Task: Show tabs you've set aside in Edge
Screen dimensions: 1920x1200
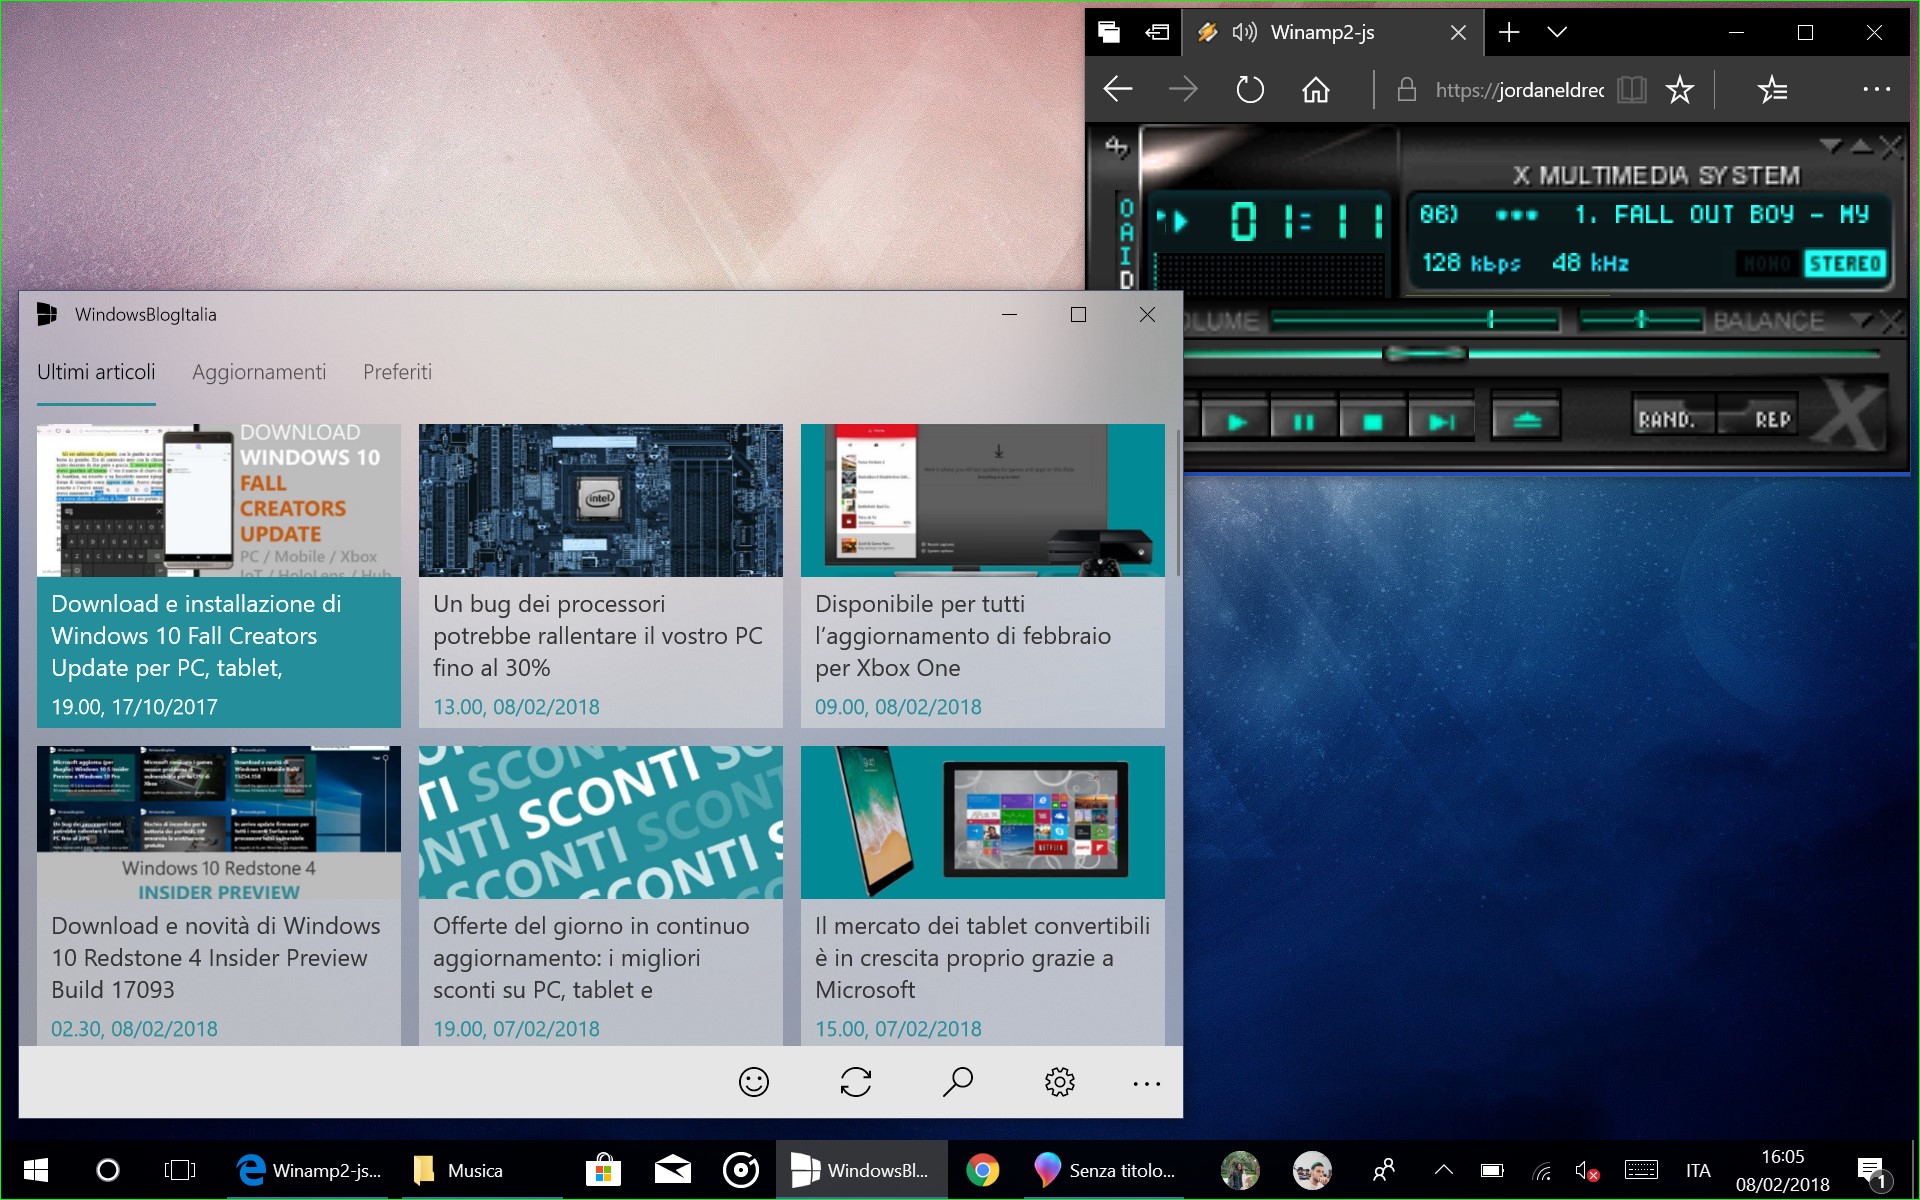Action: coord(1109,32)
